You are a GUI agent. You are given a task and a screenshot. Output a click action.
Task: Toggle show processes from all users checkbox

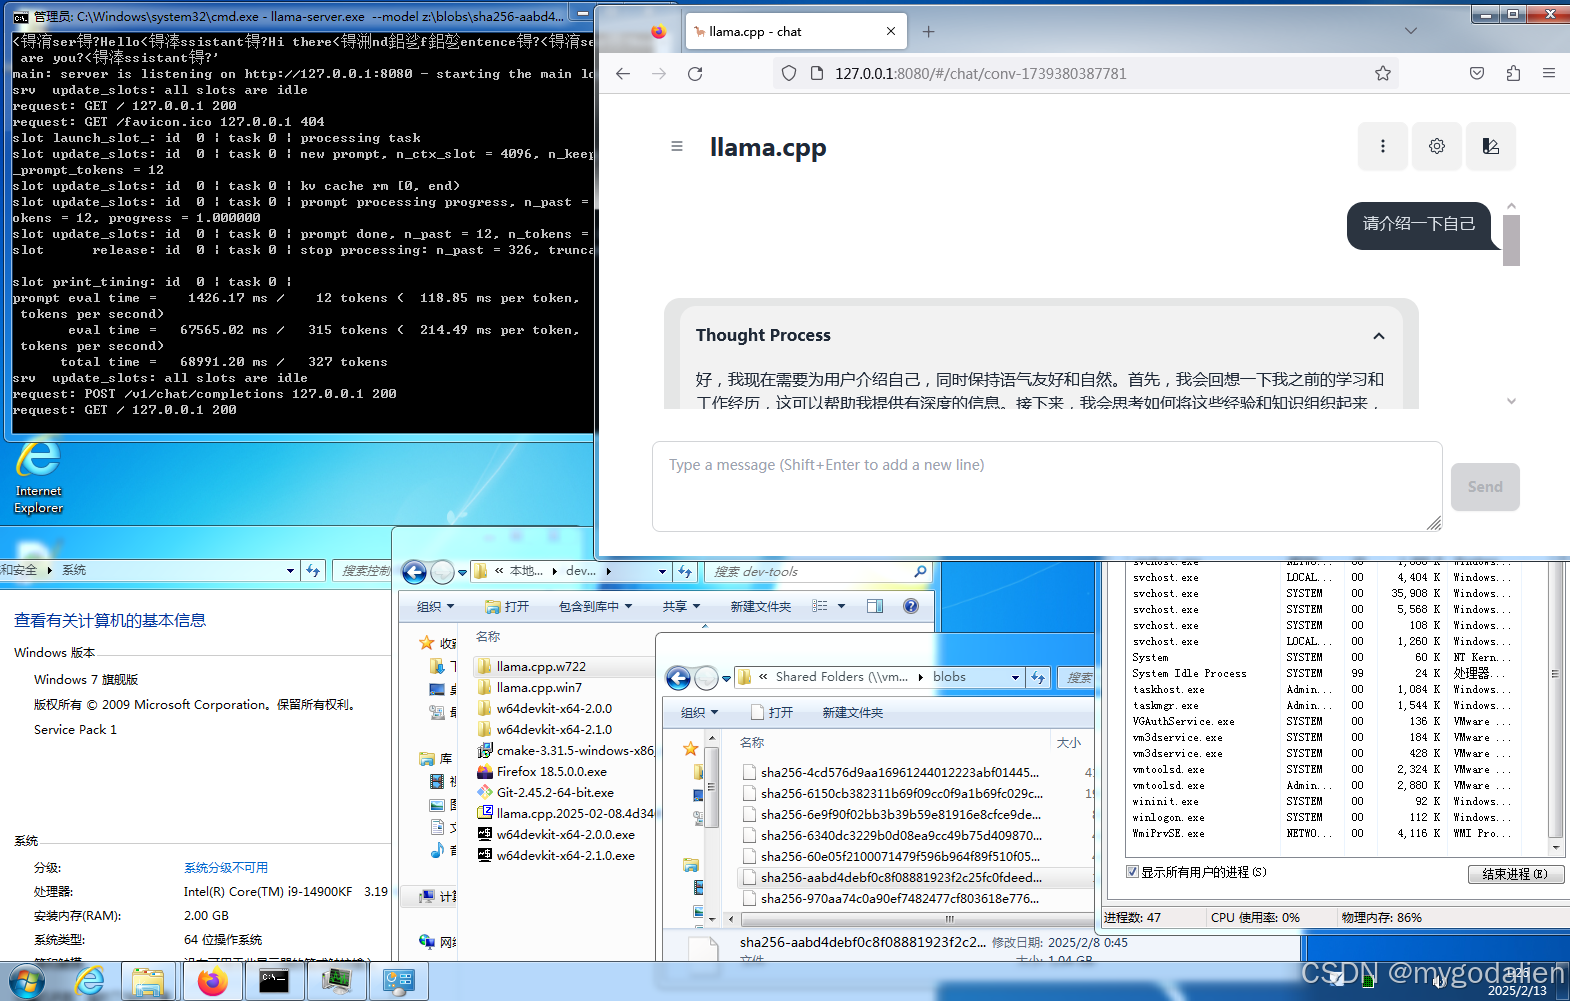(1132, 872)
